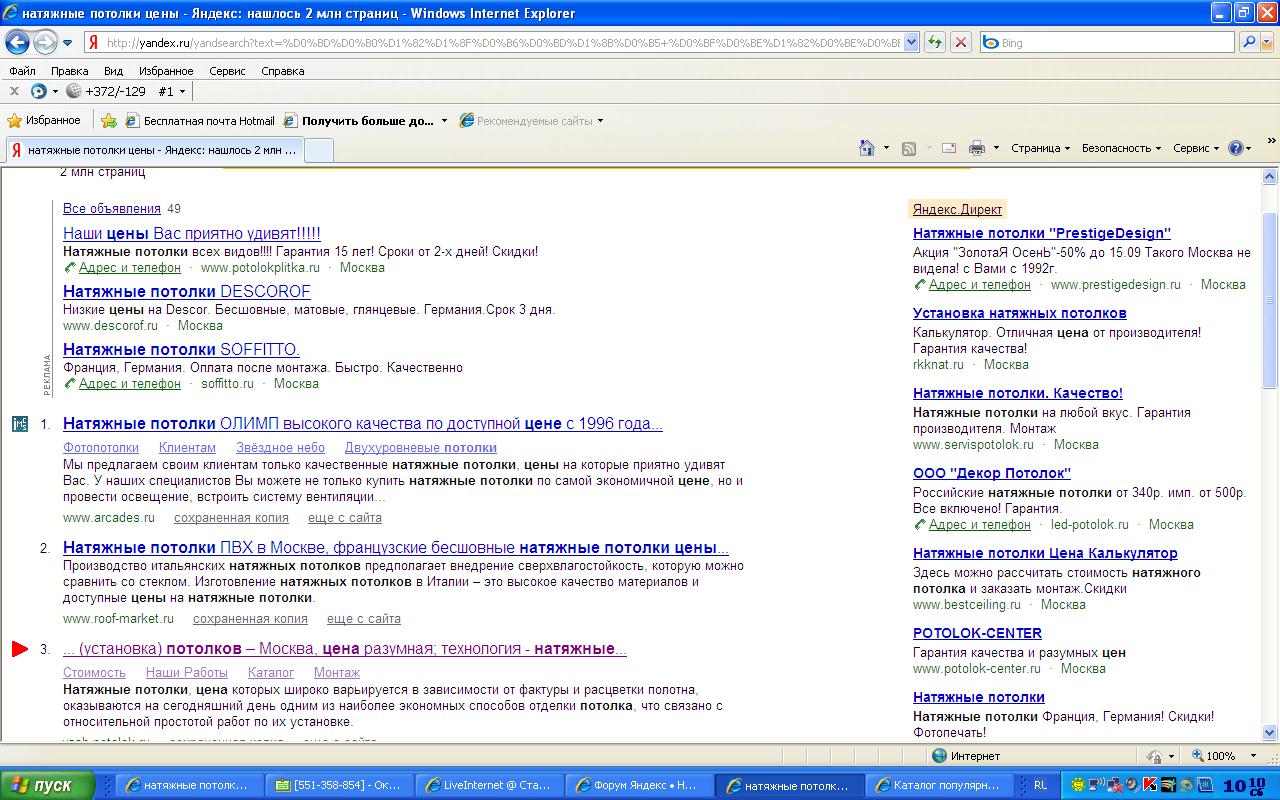The image size is (1280, 800).
Task: Click the globe icon before +372/-129
Action: (73, 91)
